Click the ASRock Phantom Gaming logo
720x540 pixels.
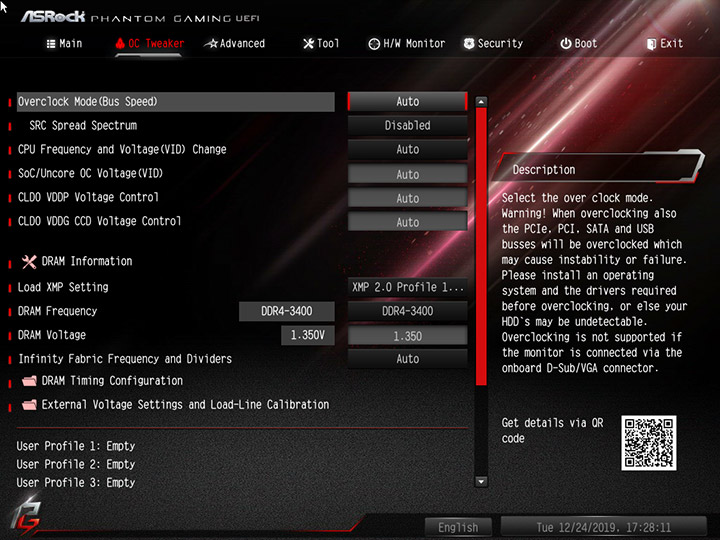pos(140,17)
